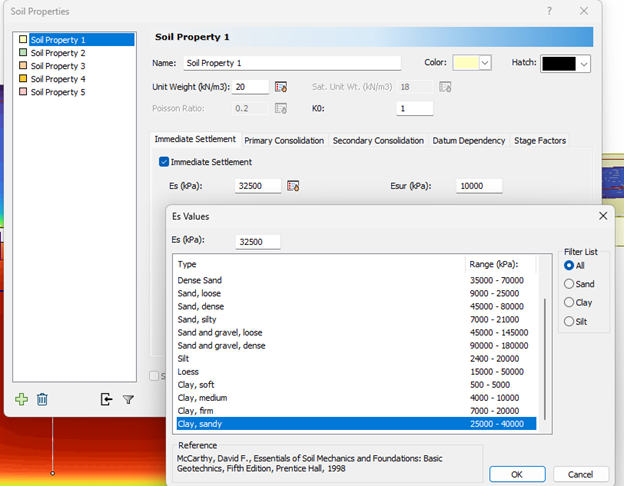624x486 pixels.
Task: Switch to Immediate Settlement tab
Action: click(195, 139)
